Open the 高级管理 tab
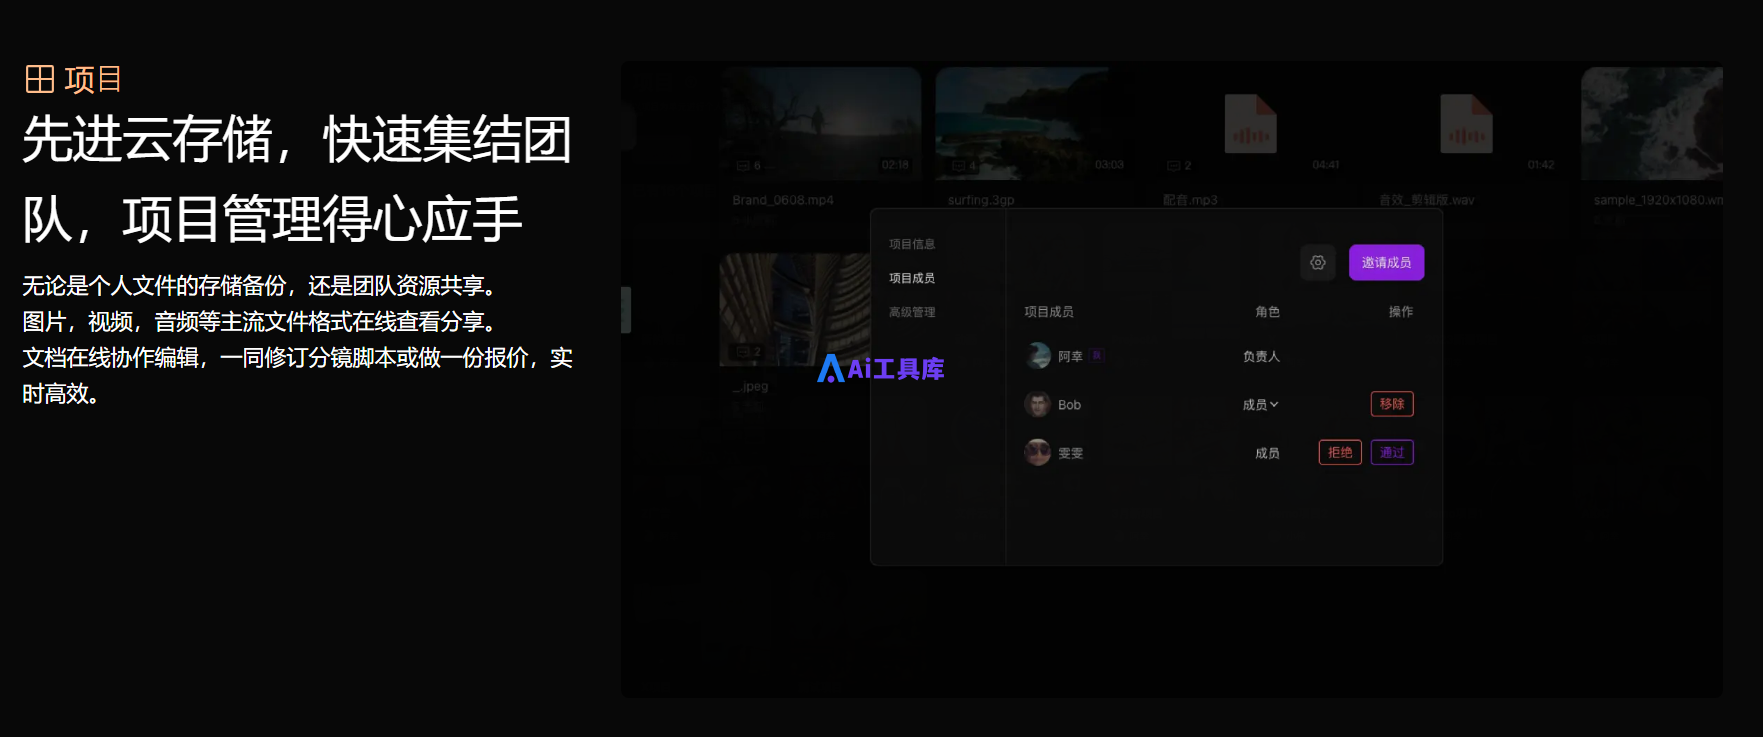Viewport: 1763px width, 737px height. pos(912,312)
